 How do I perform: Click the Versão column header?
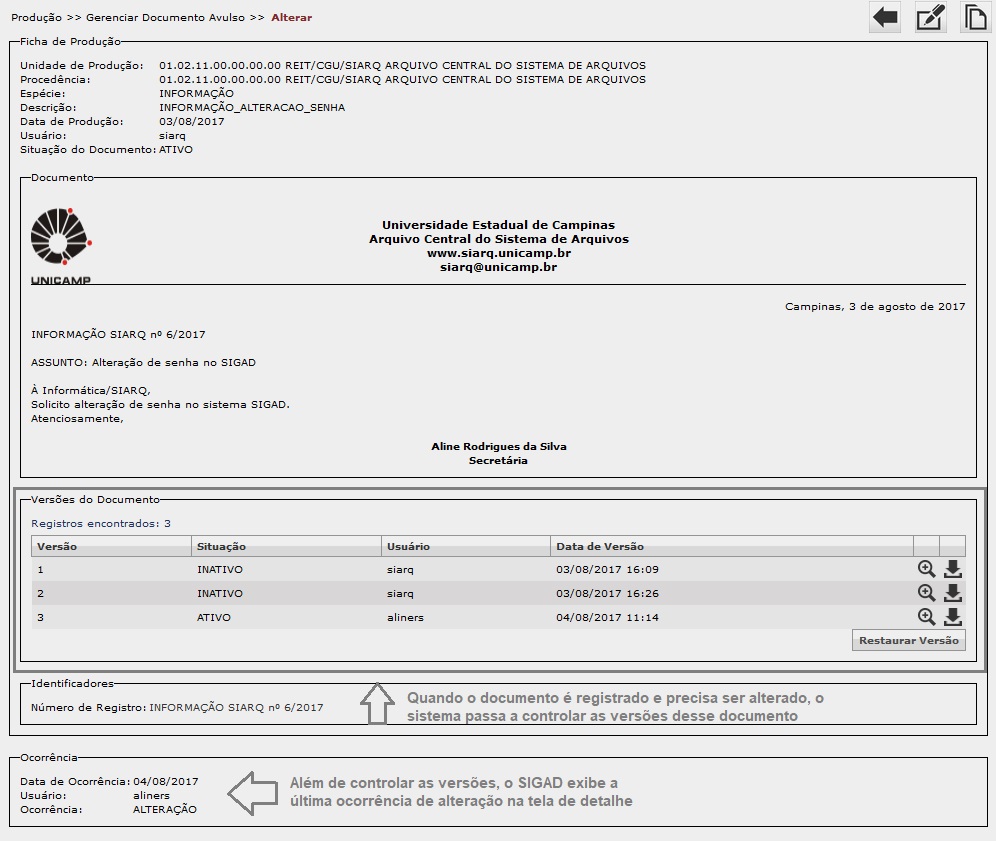[x=111, y=546]
